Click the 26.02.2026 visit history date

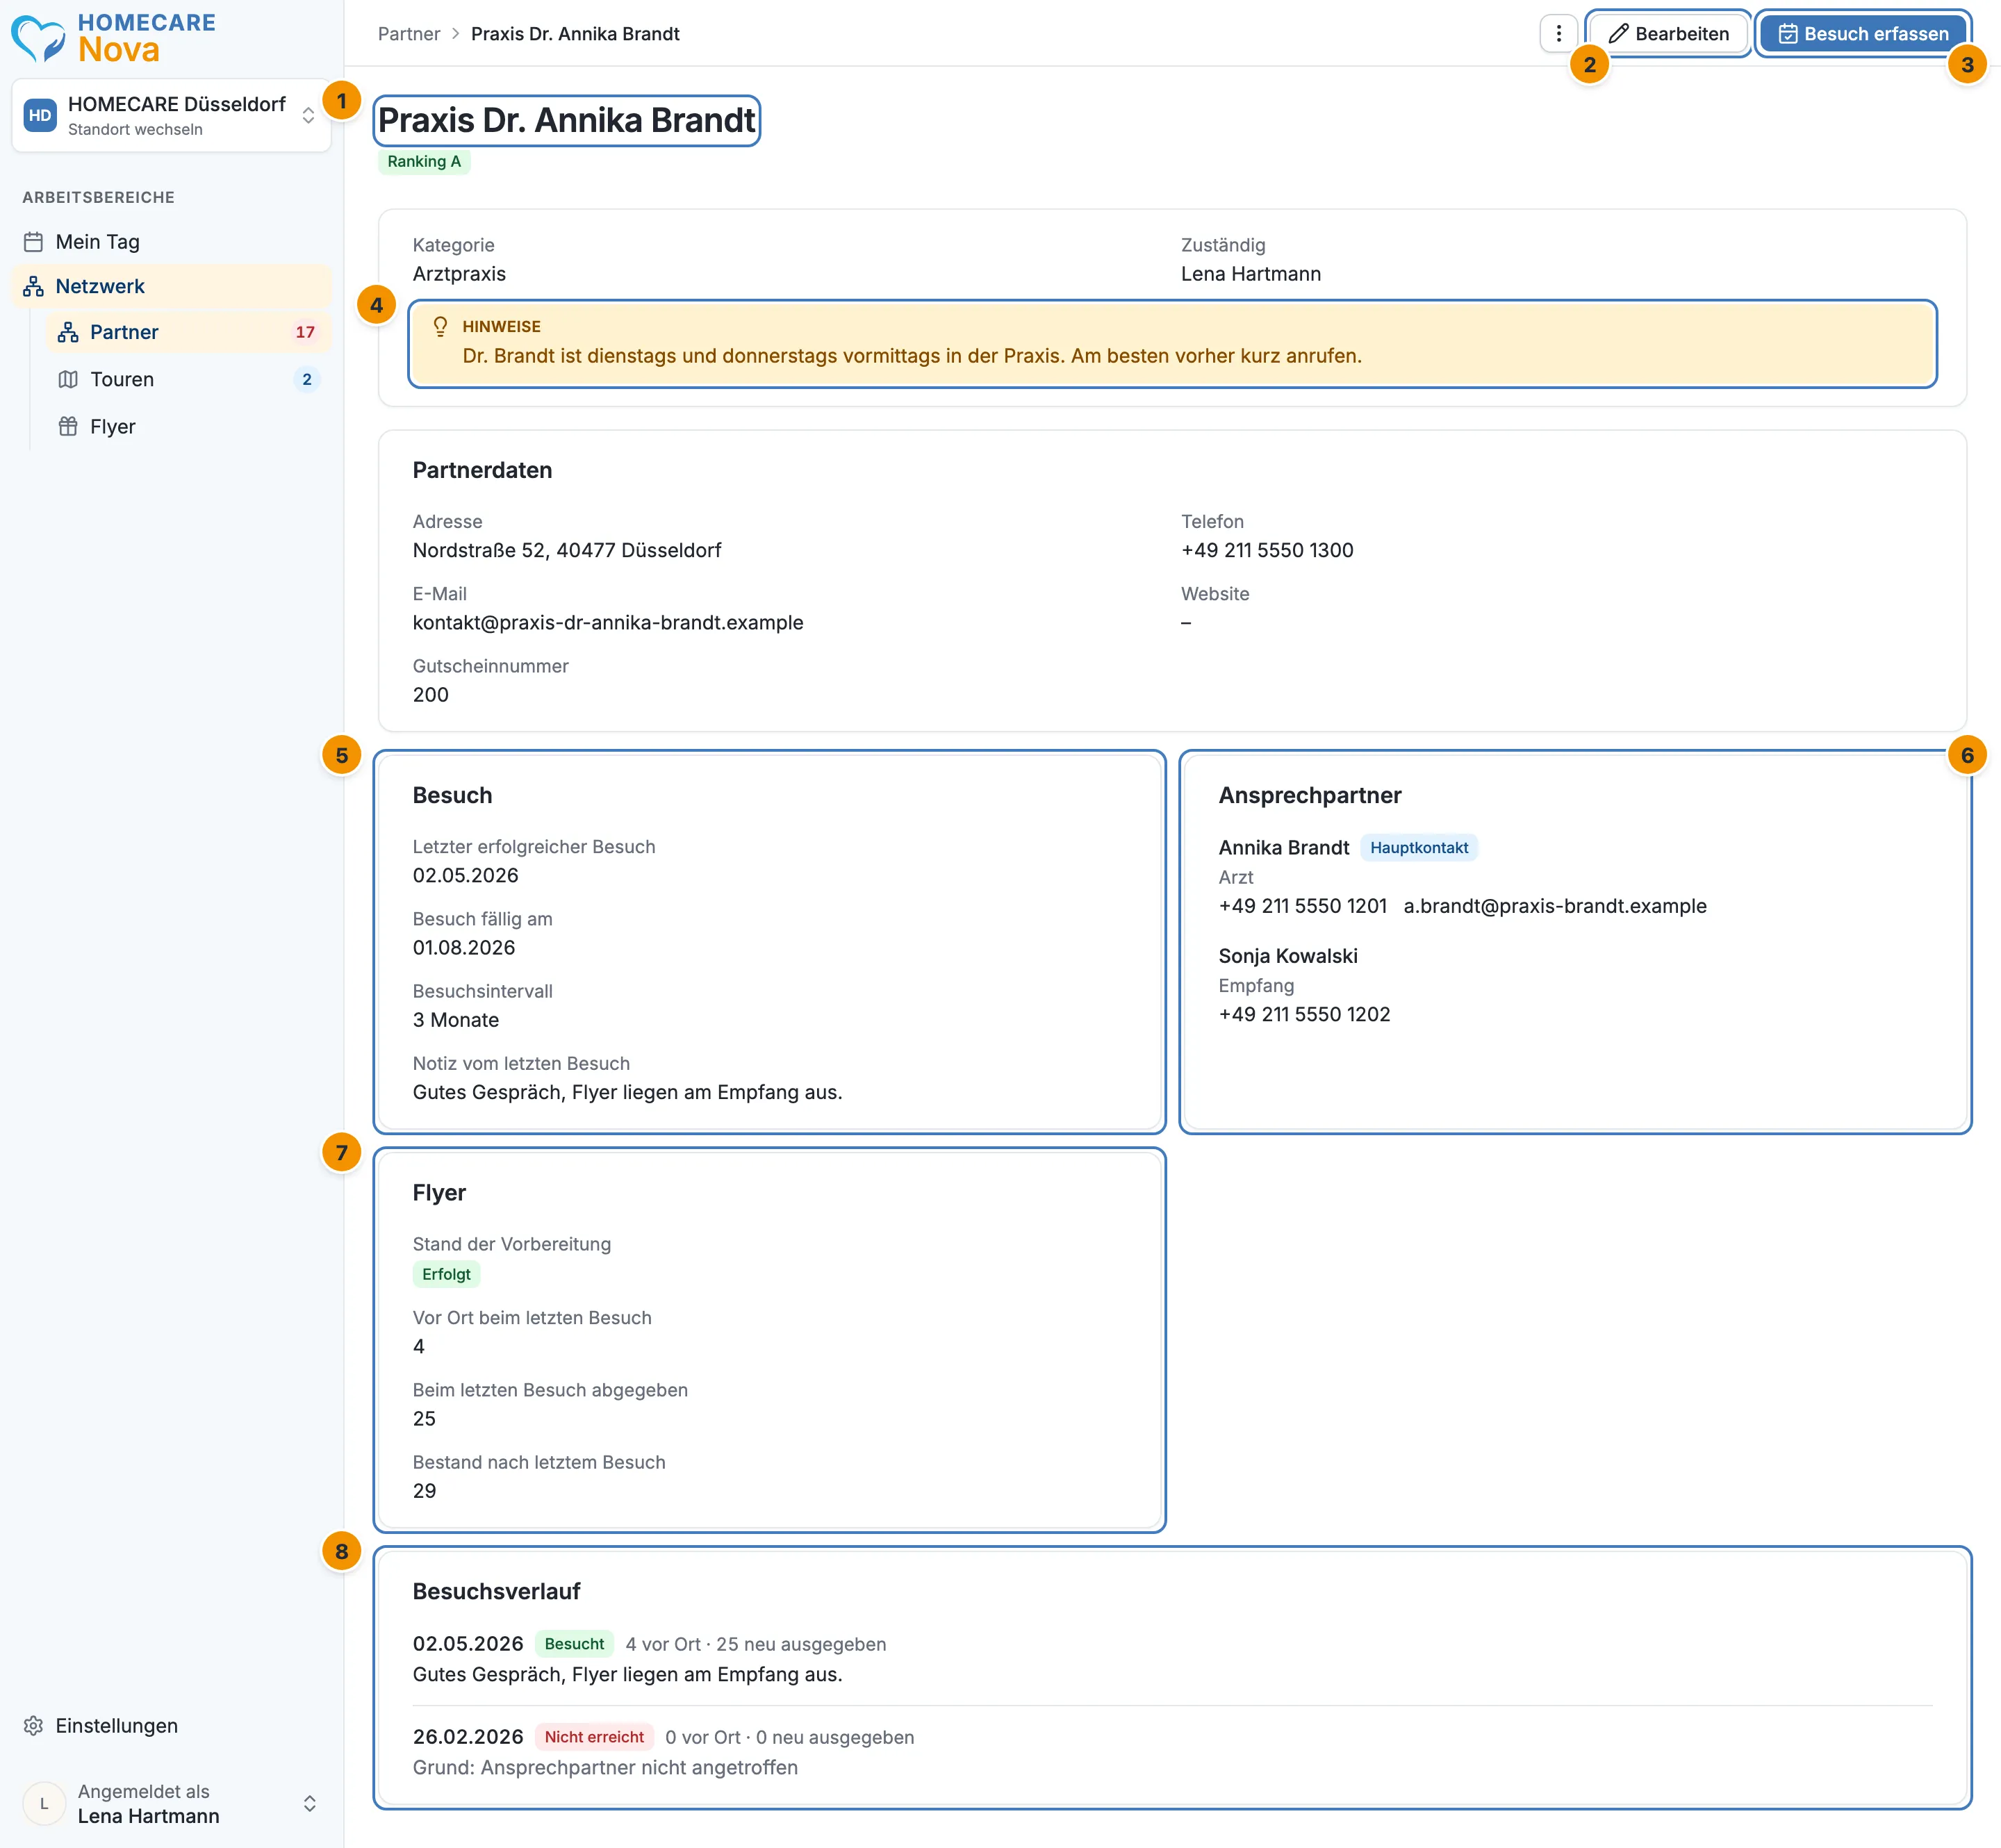(468, 1737)
